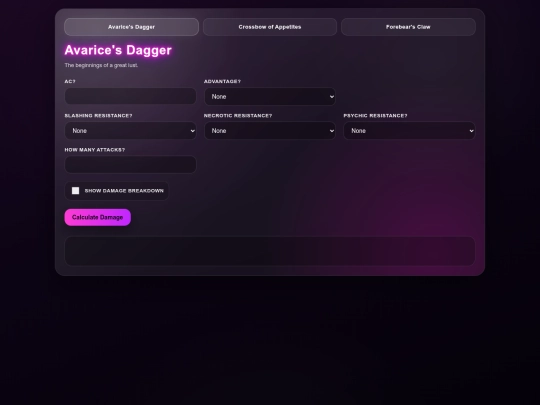Open the Advantage dropdown
The image size is (540, 405).
270,96
